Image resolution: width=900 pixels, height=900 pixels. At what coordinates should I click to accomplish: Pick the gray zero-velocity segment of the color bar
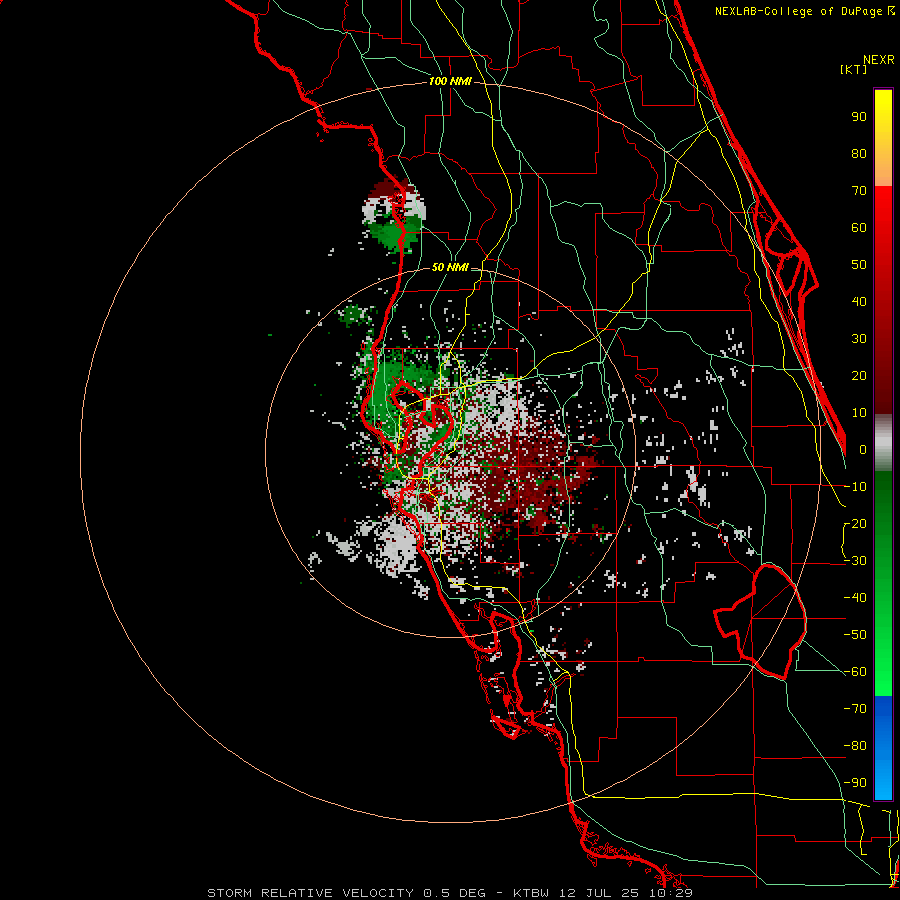click(883, 443)
